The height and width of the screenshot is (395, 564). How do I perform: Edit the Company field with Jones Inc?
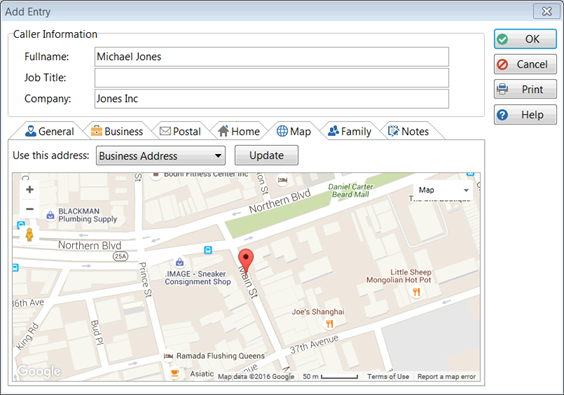tap(272, 99)
